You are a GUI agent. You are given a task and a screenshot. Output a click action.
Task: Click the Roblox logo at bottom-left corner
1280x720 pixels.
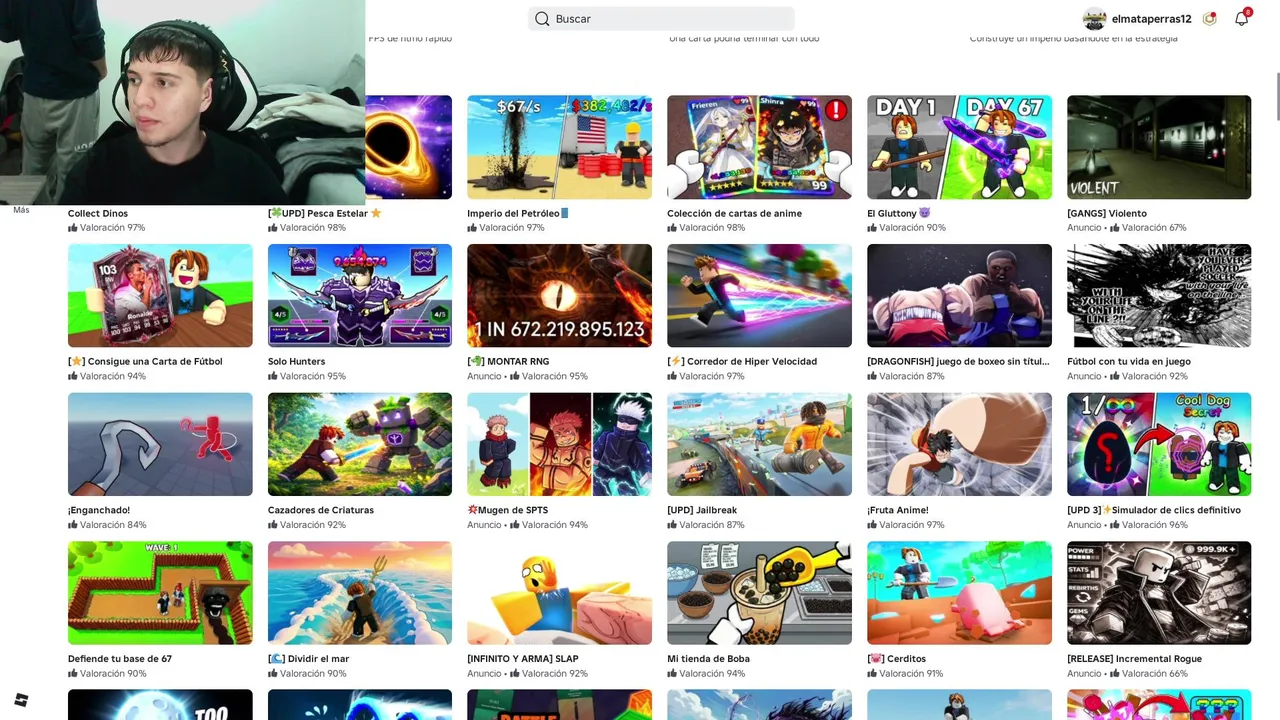click(x=21, y=700)
